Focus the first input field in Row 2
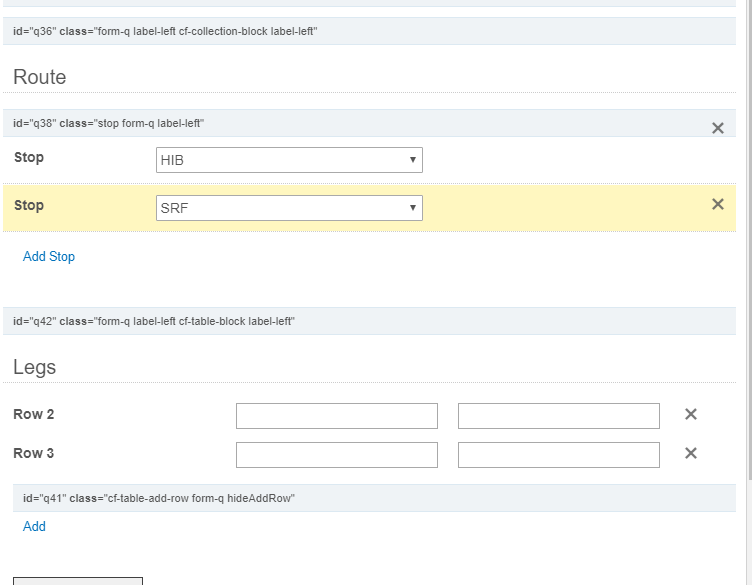Screen dimensions: 752x585 337,416
